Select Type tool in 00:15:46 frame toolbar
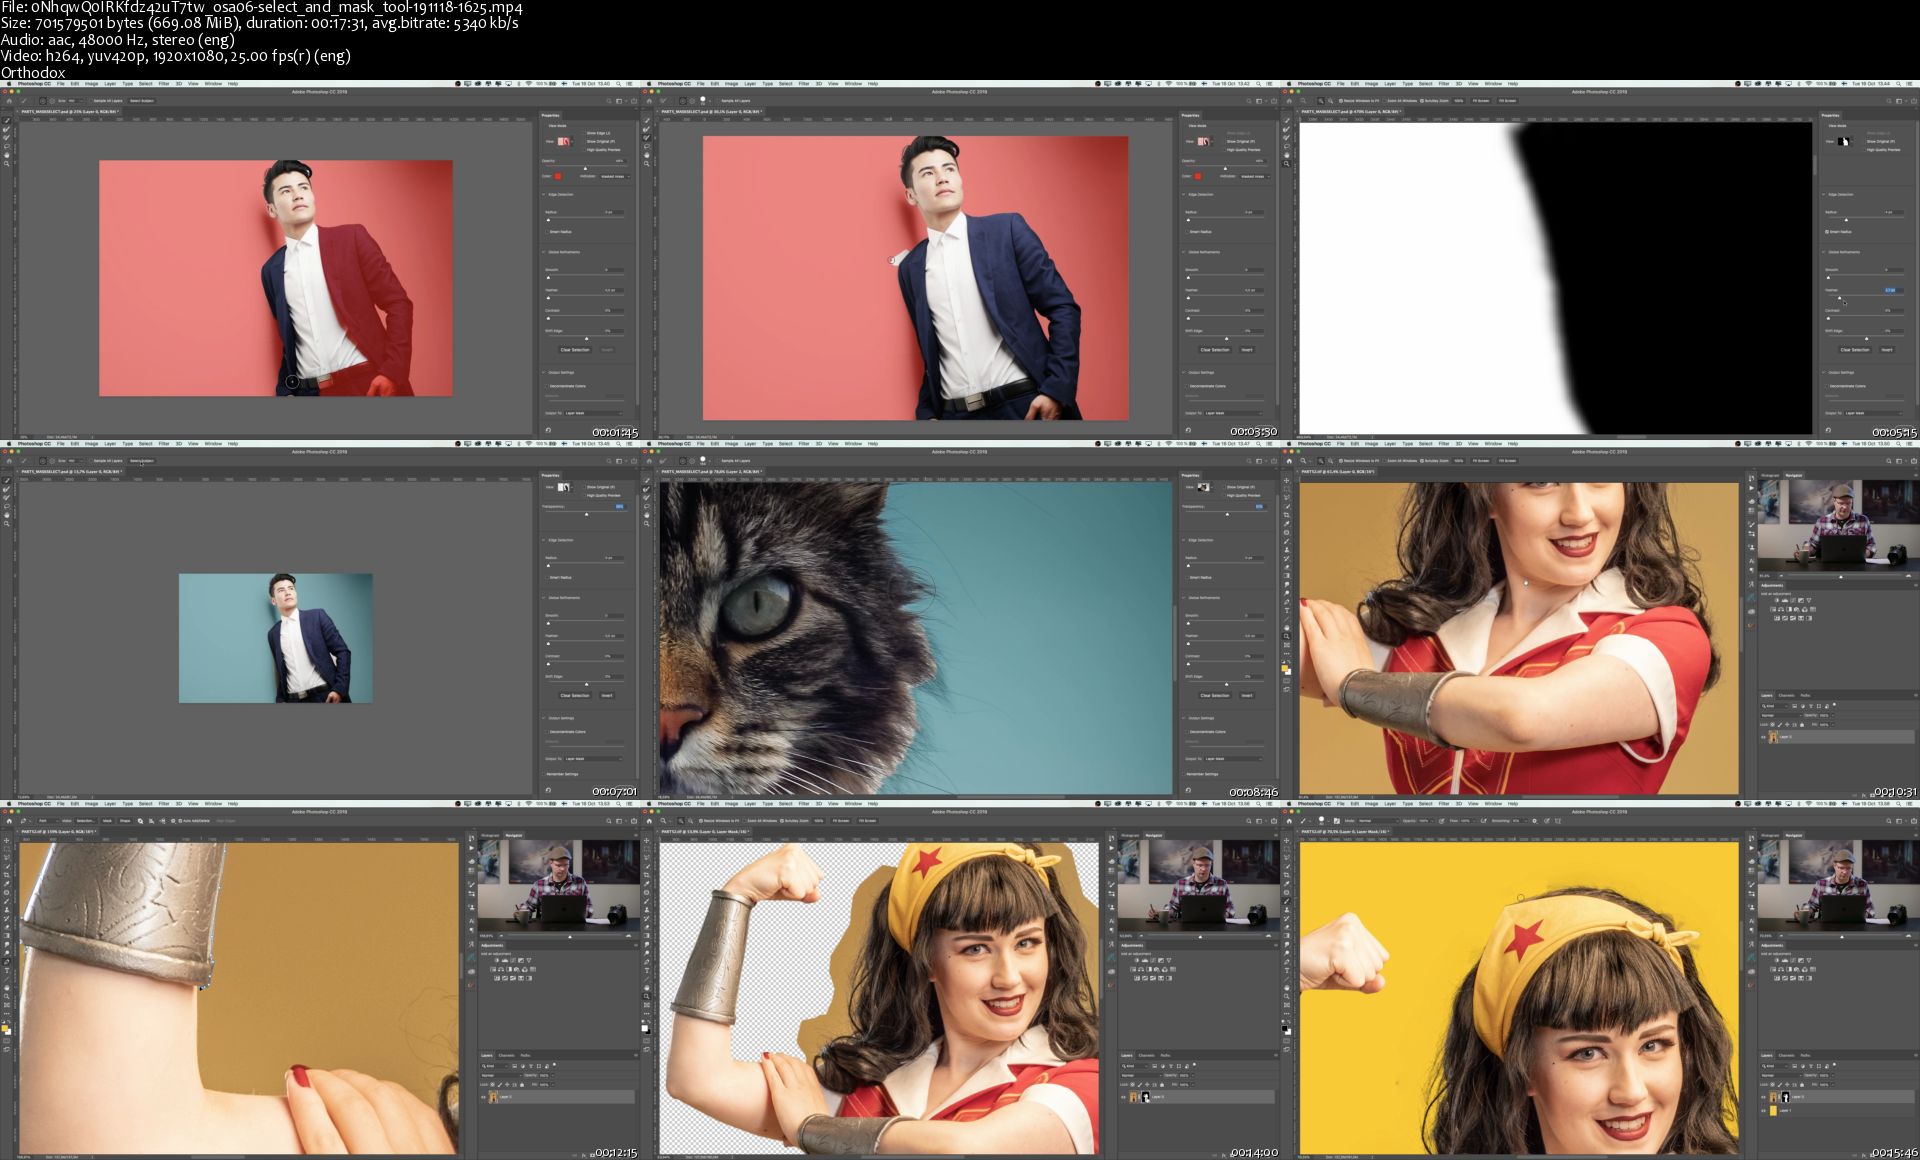This screenshot has height=1160, width=1920. pos(1287,969)
